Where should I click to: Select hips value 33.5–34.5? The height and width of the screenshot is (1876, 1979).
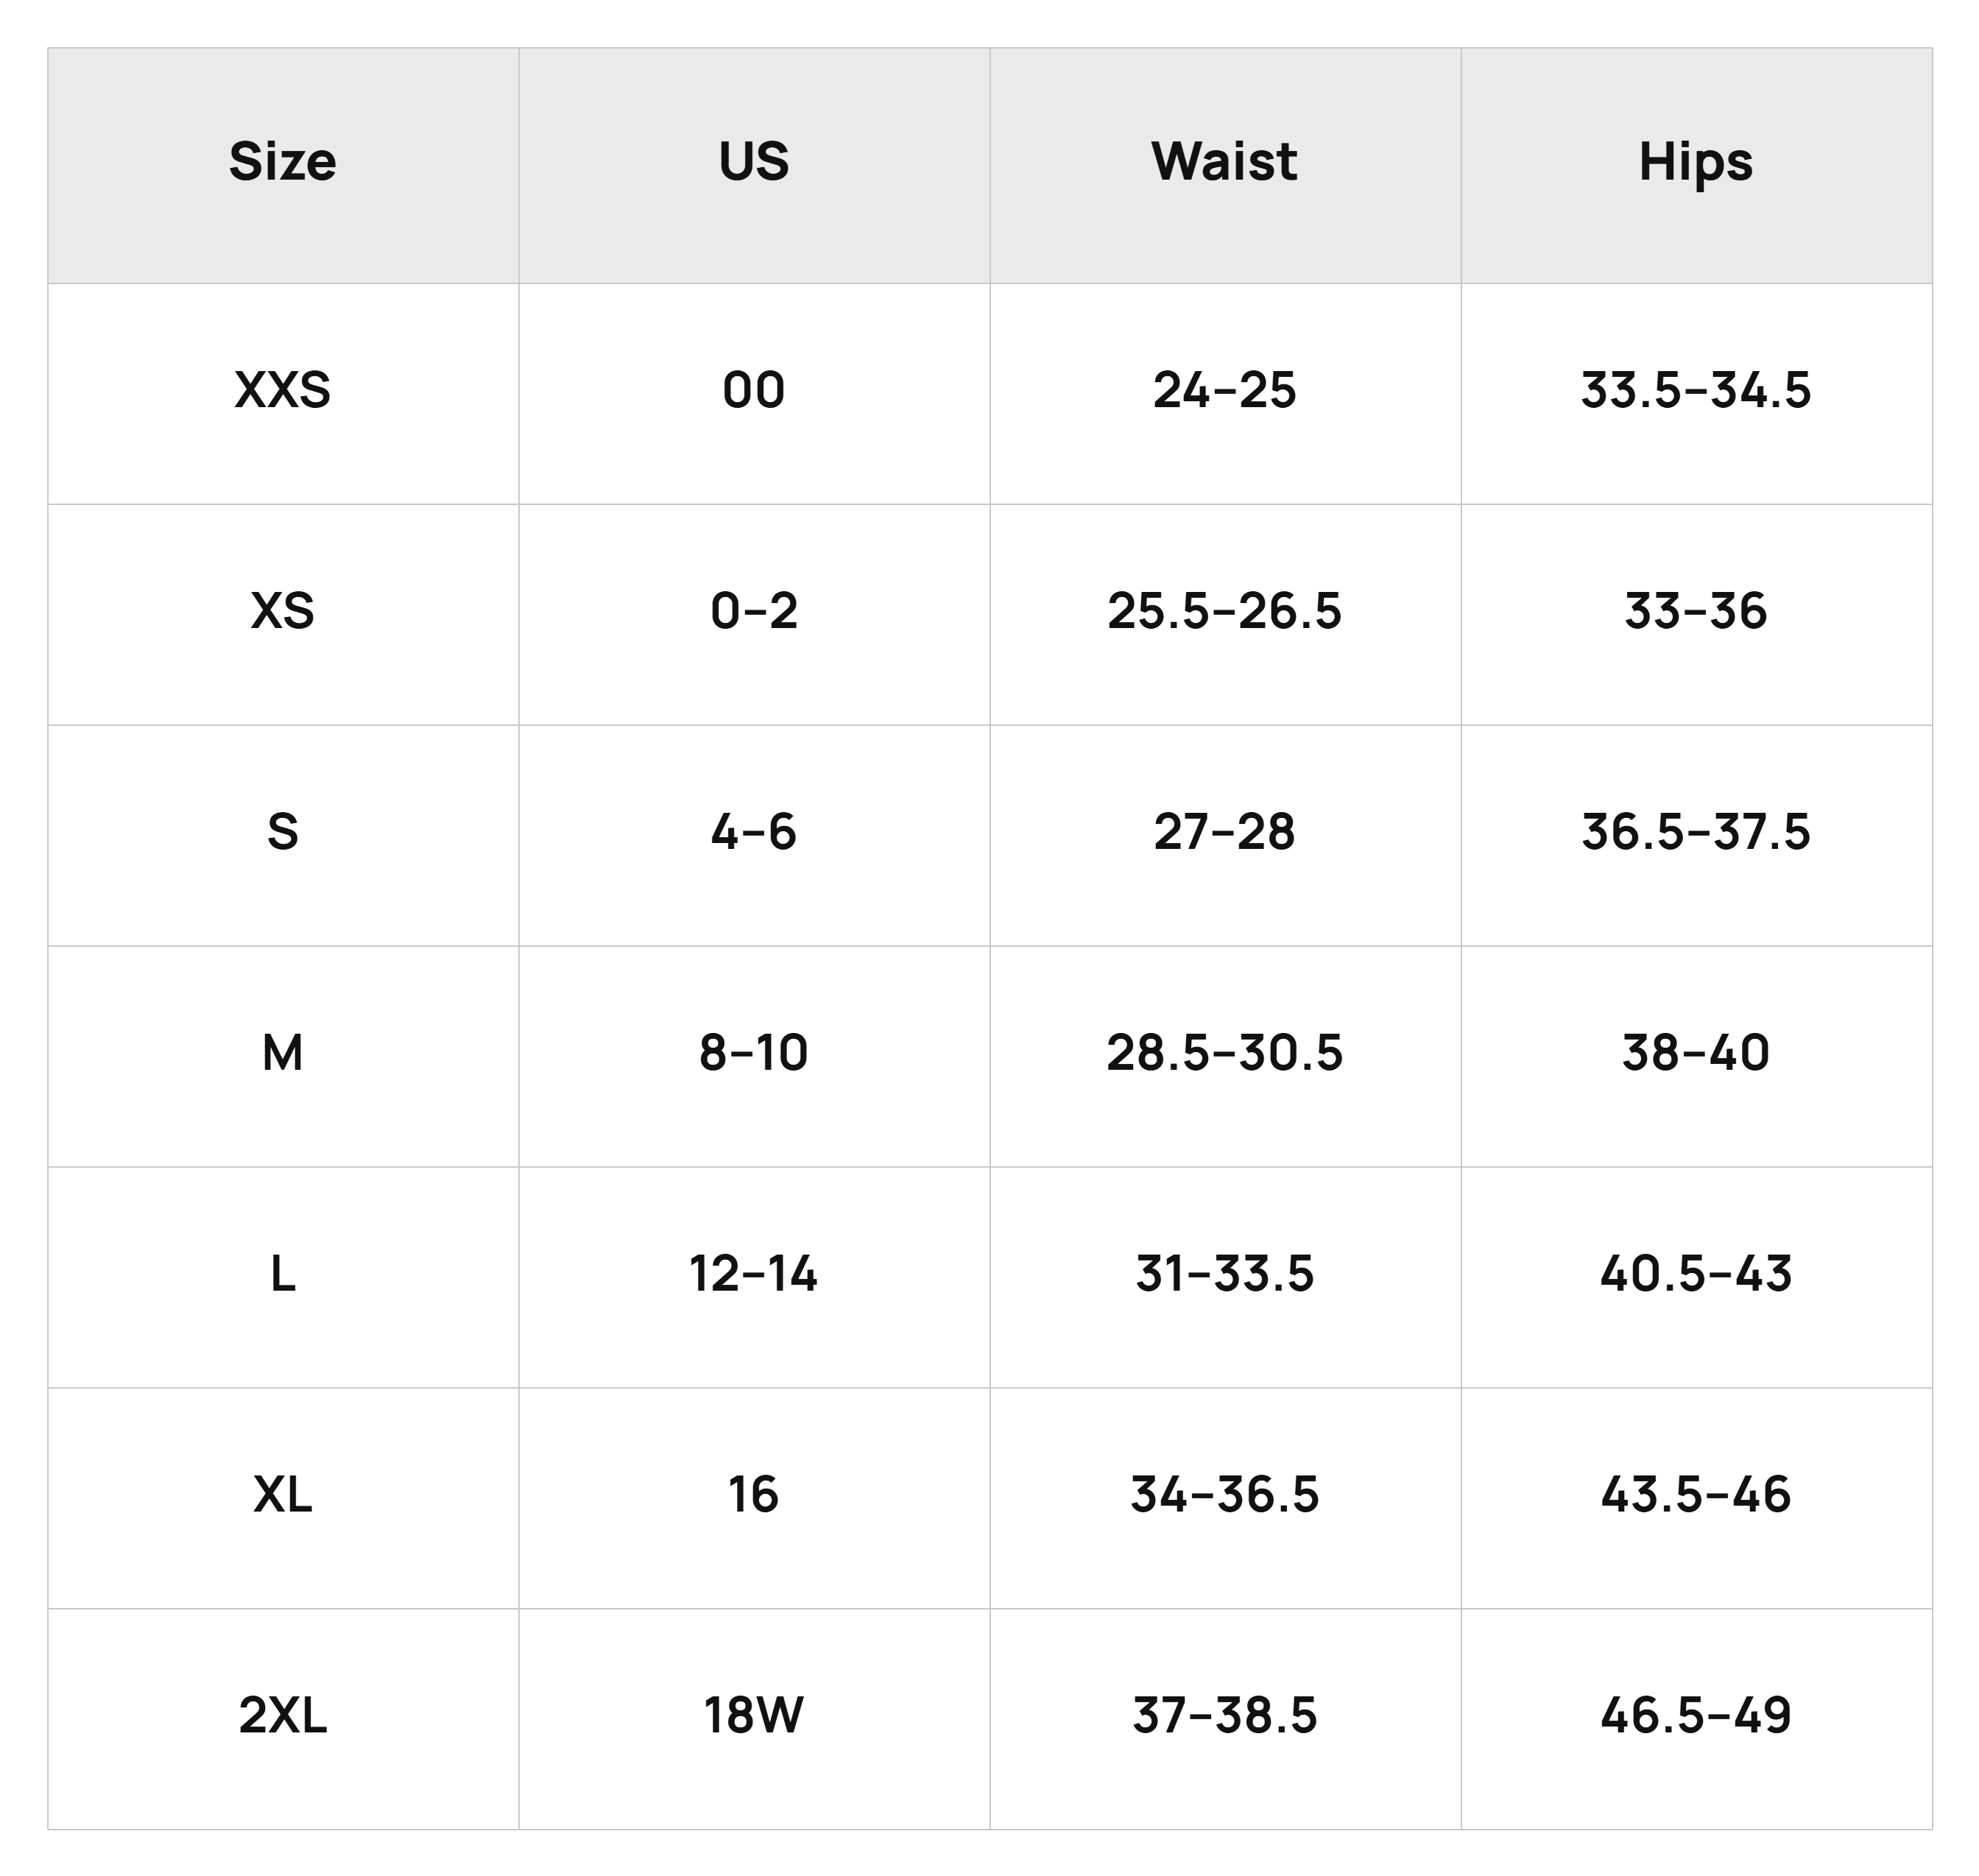click(x=1696, y=393)
